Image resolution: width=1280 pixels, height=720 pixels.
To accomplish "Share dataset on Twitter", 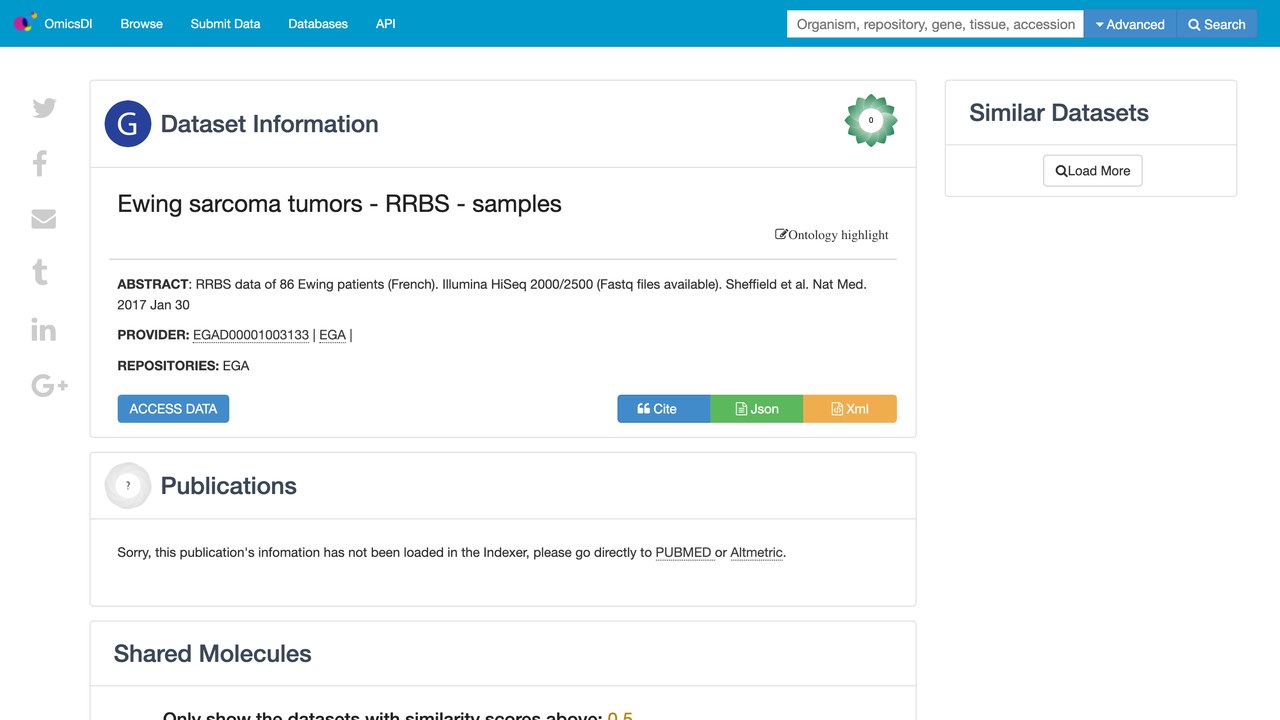I will pos(44,108).
